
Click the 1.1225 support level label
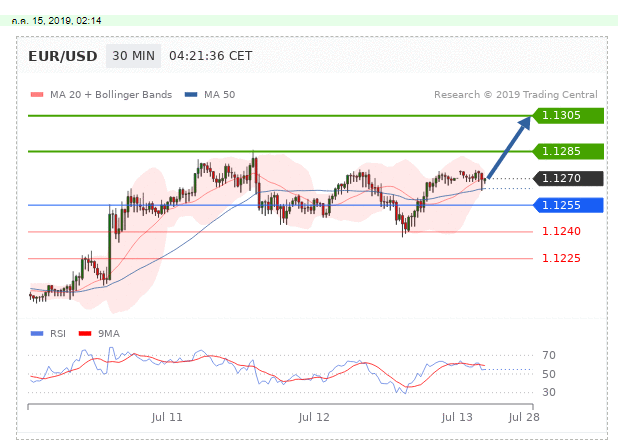(561, 259)
